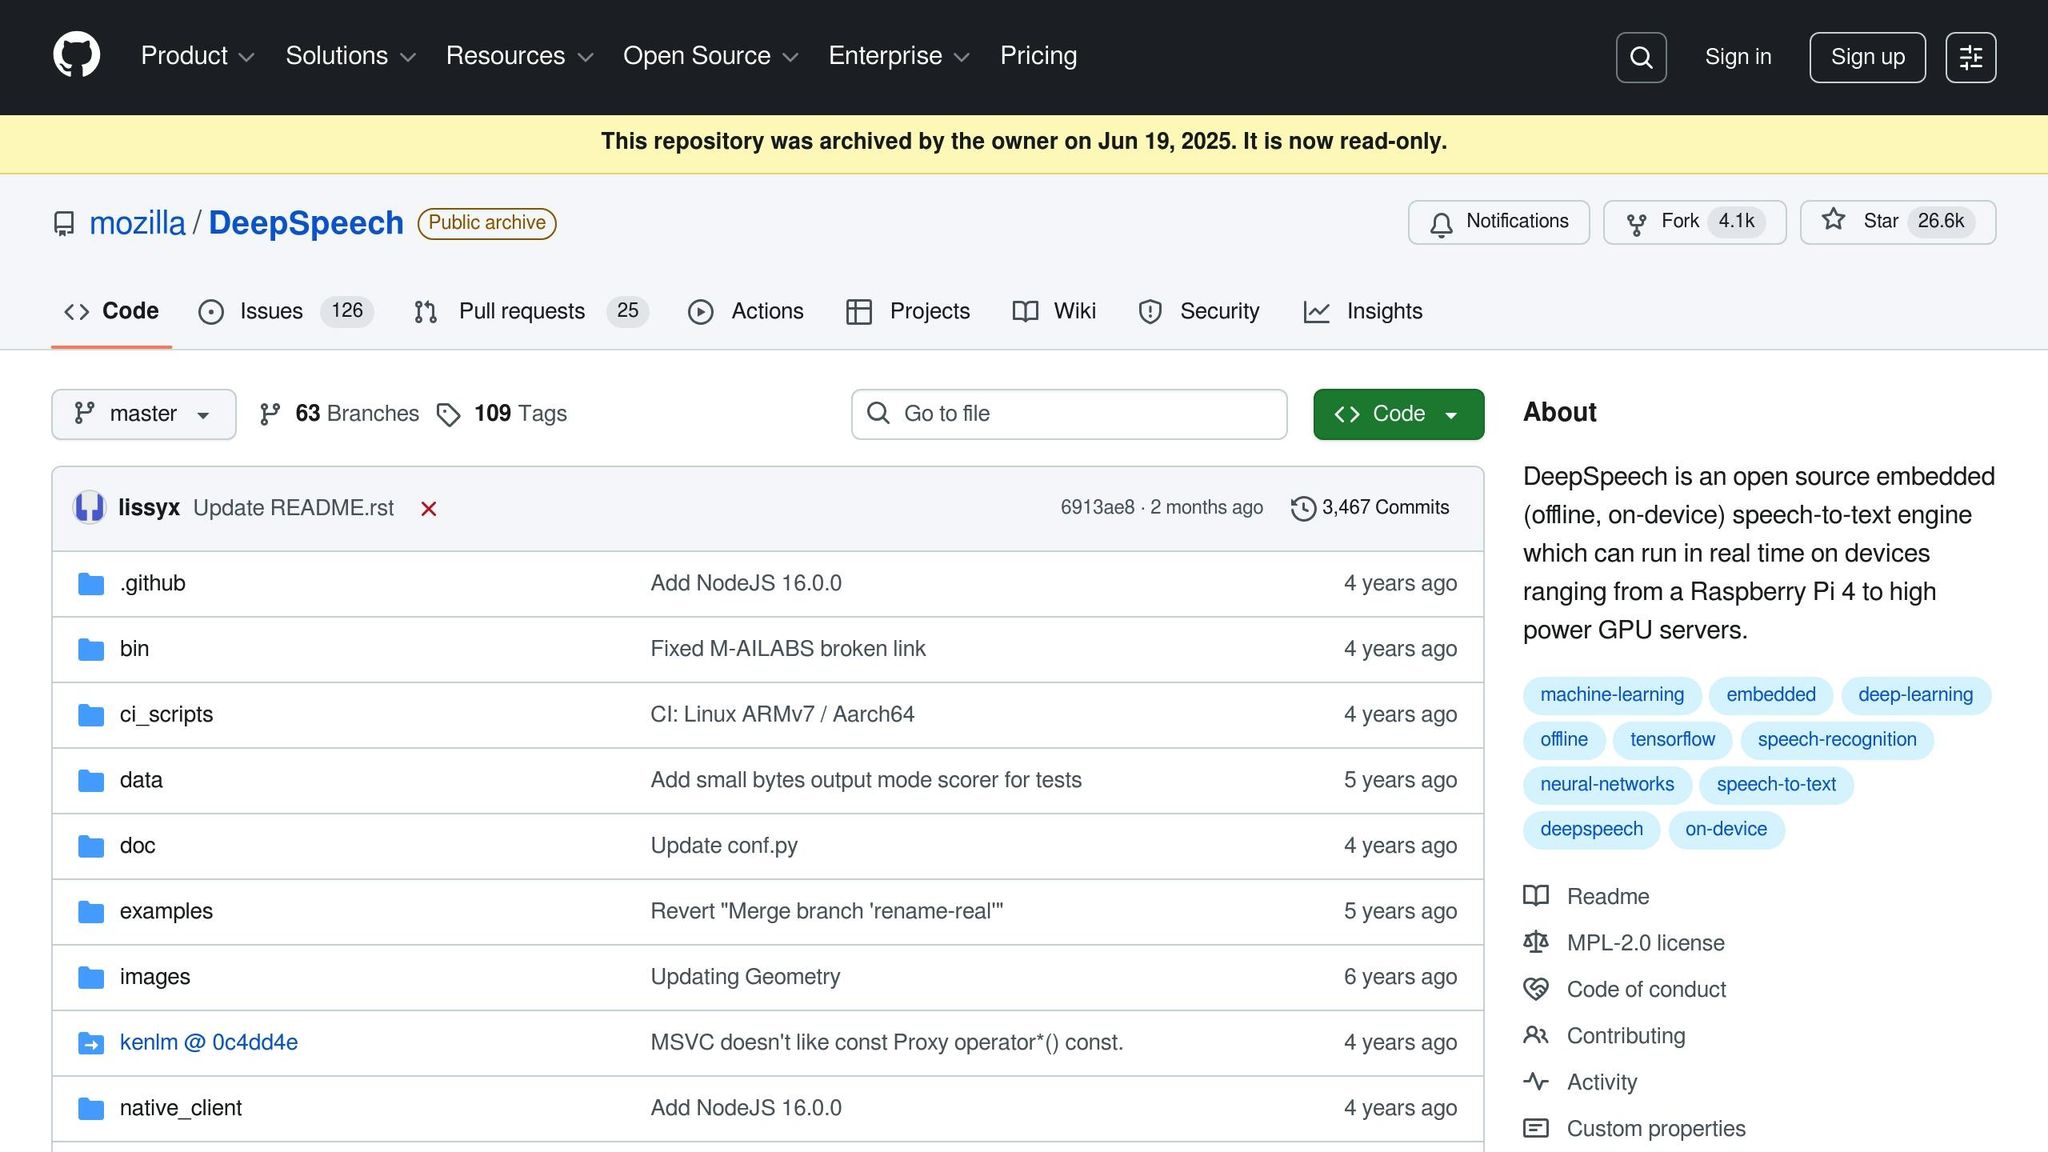
Task: Open the tensorflow topic tag
Action: click(1672, 740)
